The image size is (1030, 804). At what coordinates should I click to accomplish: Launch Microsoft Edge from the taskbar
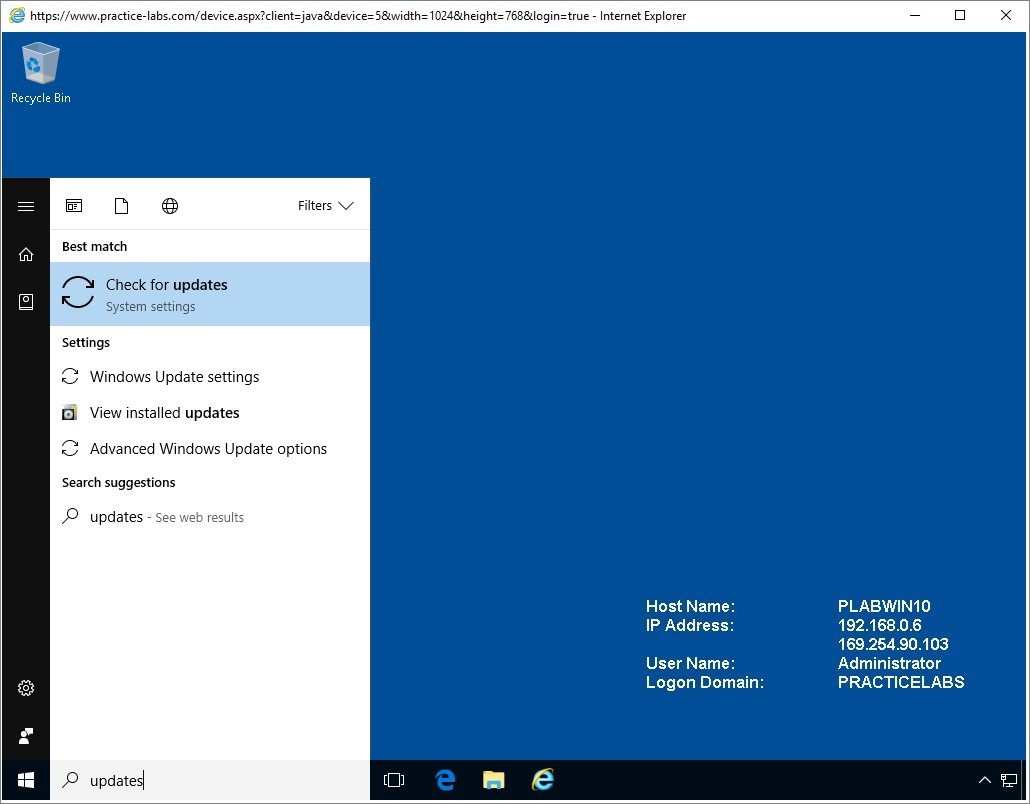[x=445, y=780]
